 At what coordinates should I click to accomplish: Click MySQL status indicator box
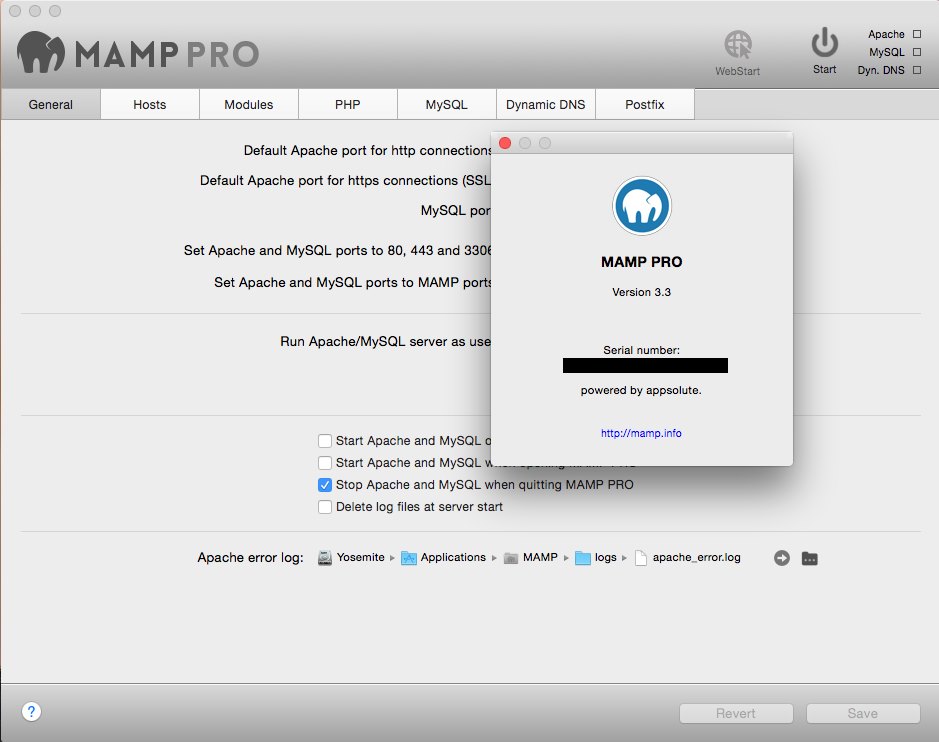[917, 52]
